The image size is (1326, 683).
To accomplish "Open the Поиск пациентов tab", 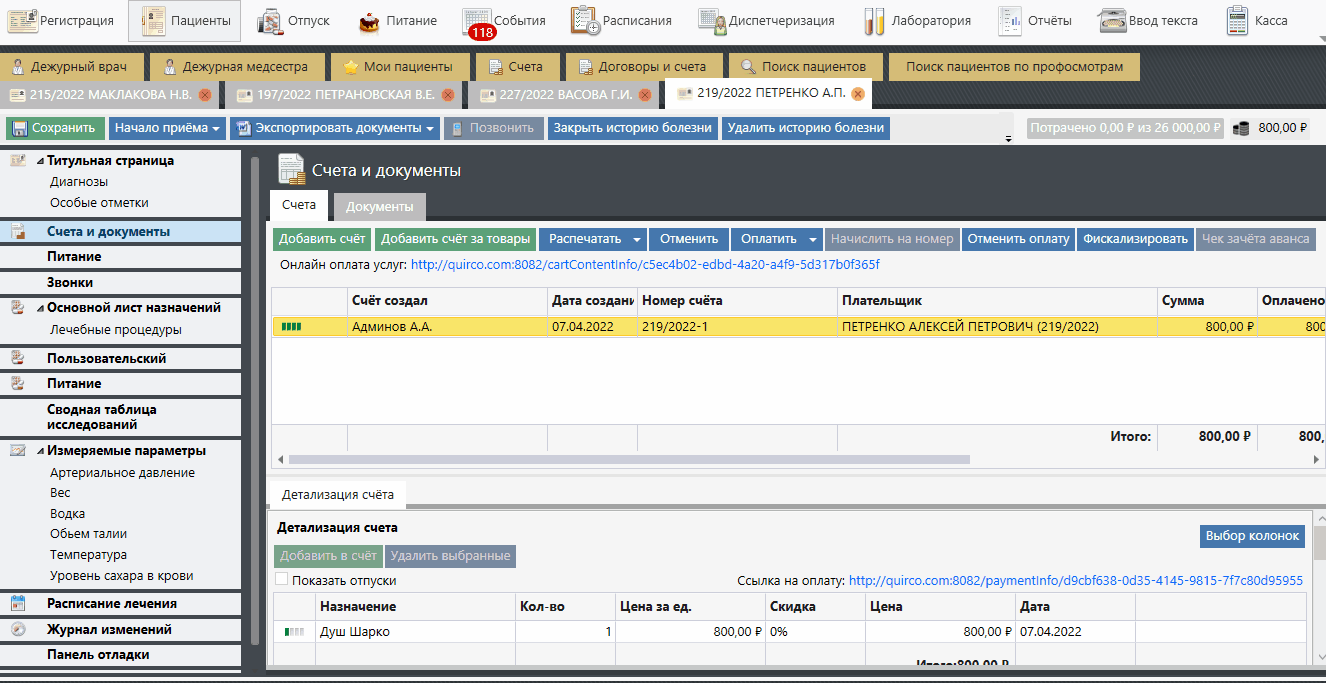I will click(x=804, y=67).
